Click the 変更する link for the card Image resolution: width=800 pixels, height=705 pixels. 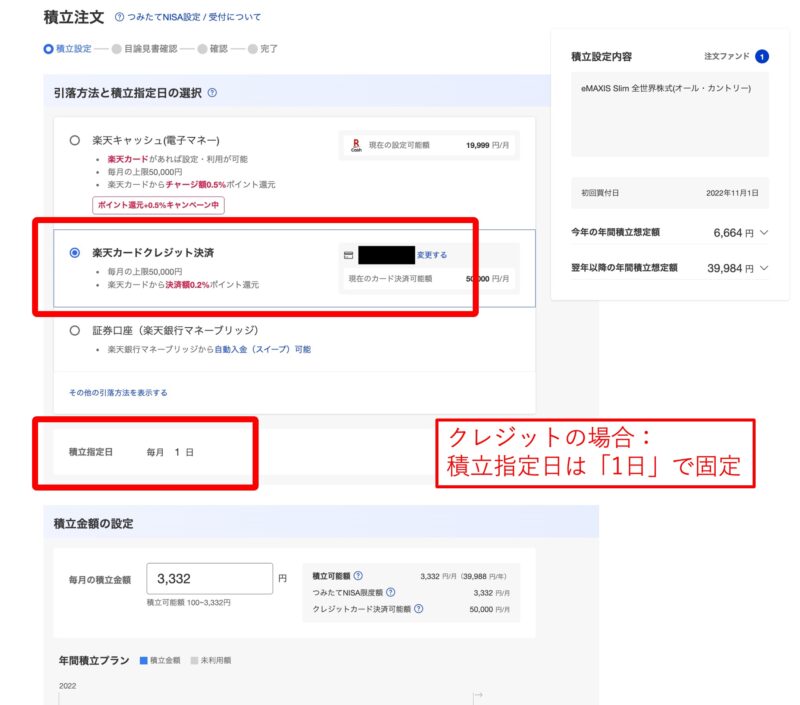(x=432, y=255)
